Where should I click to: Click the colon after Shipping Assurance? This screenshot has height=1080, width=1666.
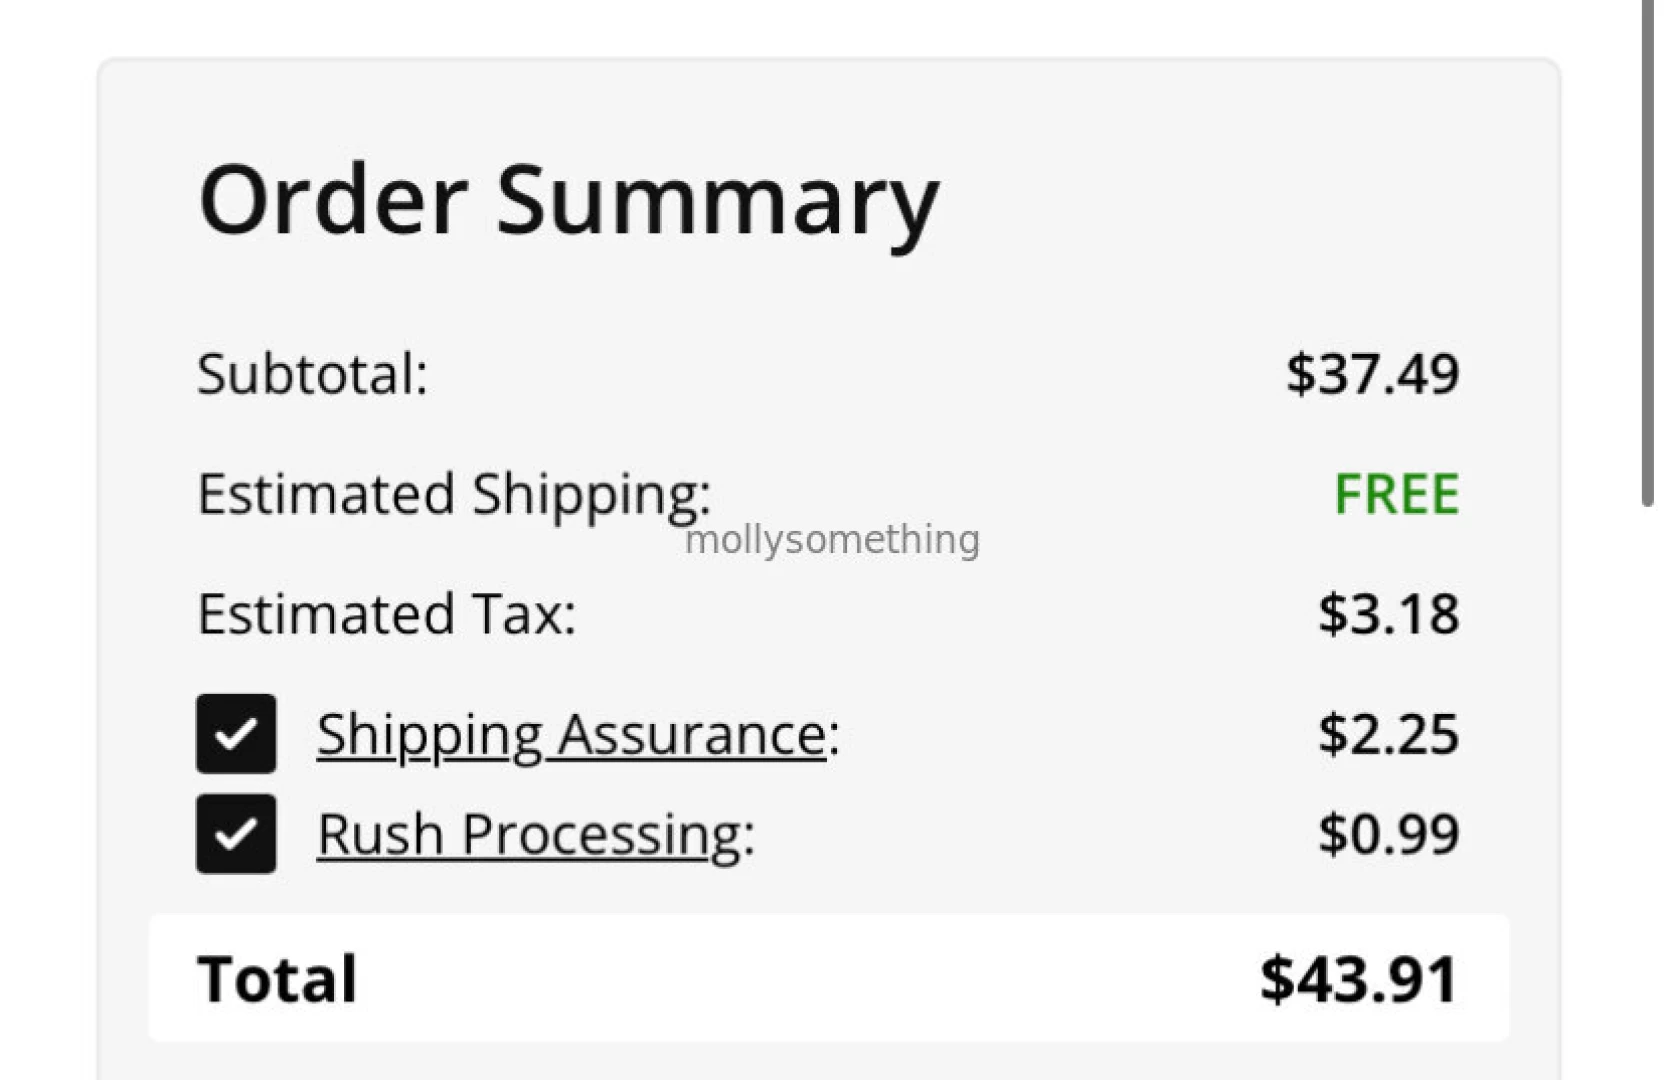click(x=835, y=737)
